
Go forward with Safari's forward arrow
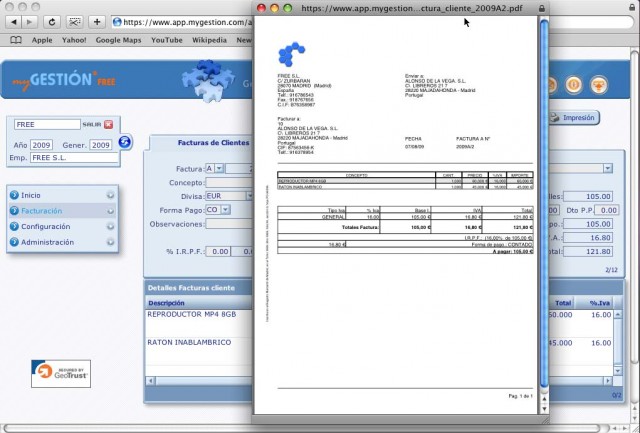point(29,22)
